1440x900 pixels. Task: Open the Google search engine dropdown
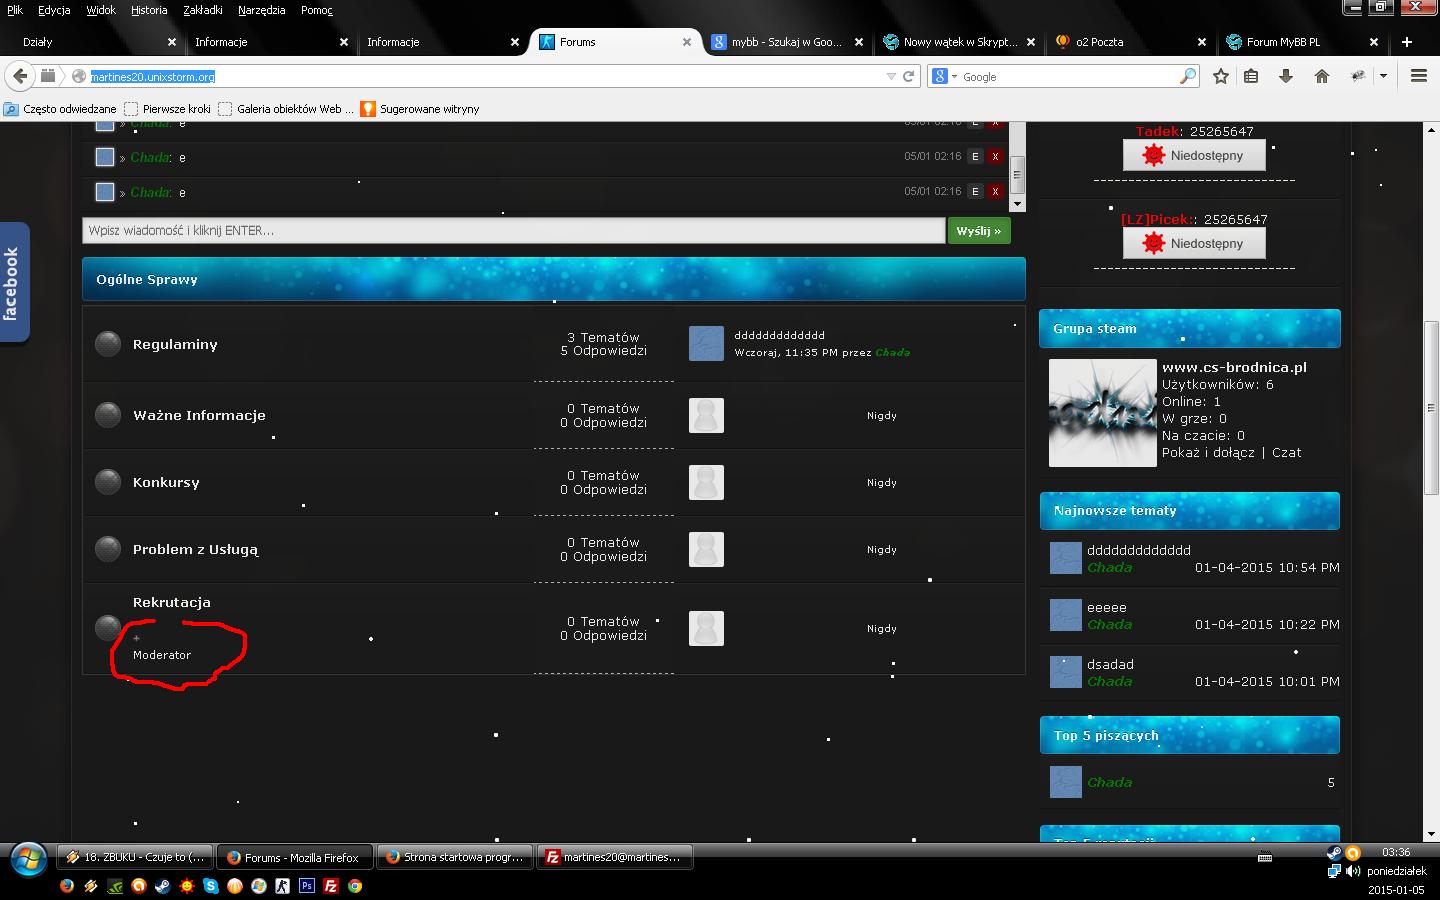(x=944, y=76)
